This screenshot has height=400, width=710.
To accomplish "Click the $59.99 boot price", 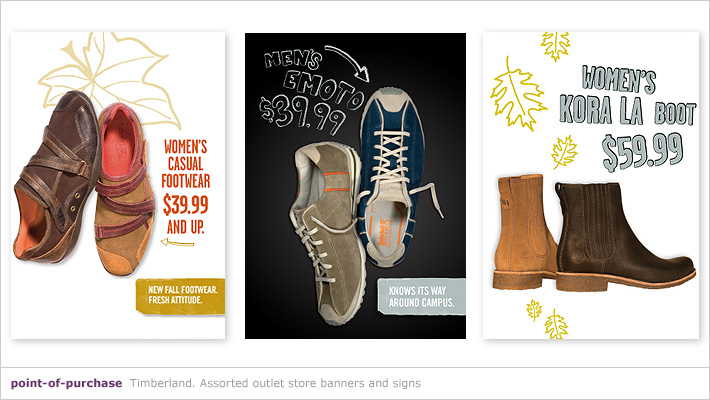I will tap(643, 152).
